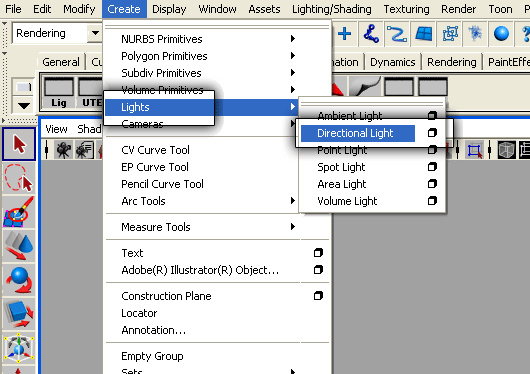Open the Rendering menu set dropdown
This screenshot has width=530, height=374.
[x=95, y=33]
